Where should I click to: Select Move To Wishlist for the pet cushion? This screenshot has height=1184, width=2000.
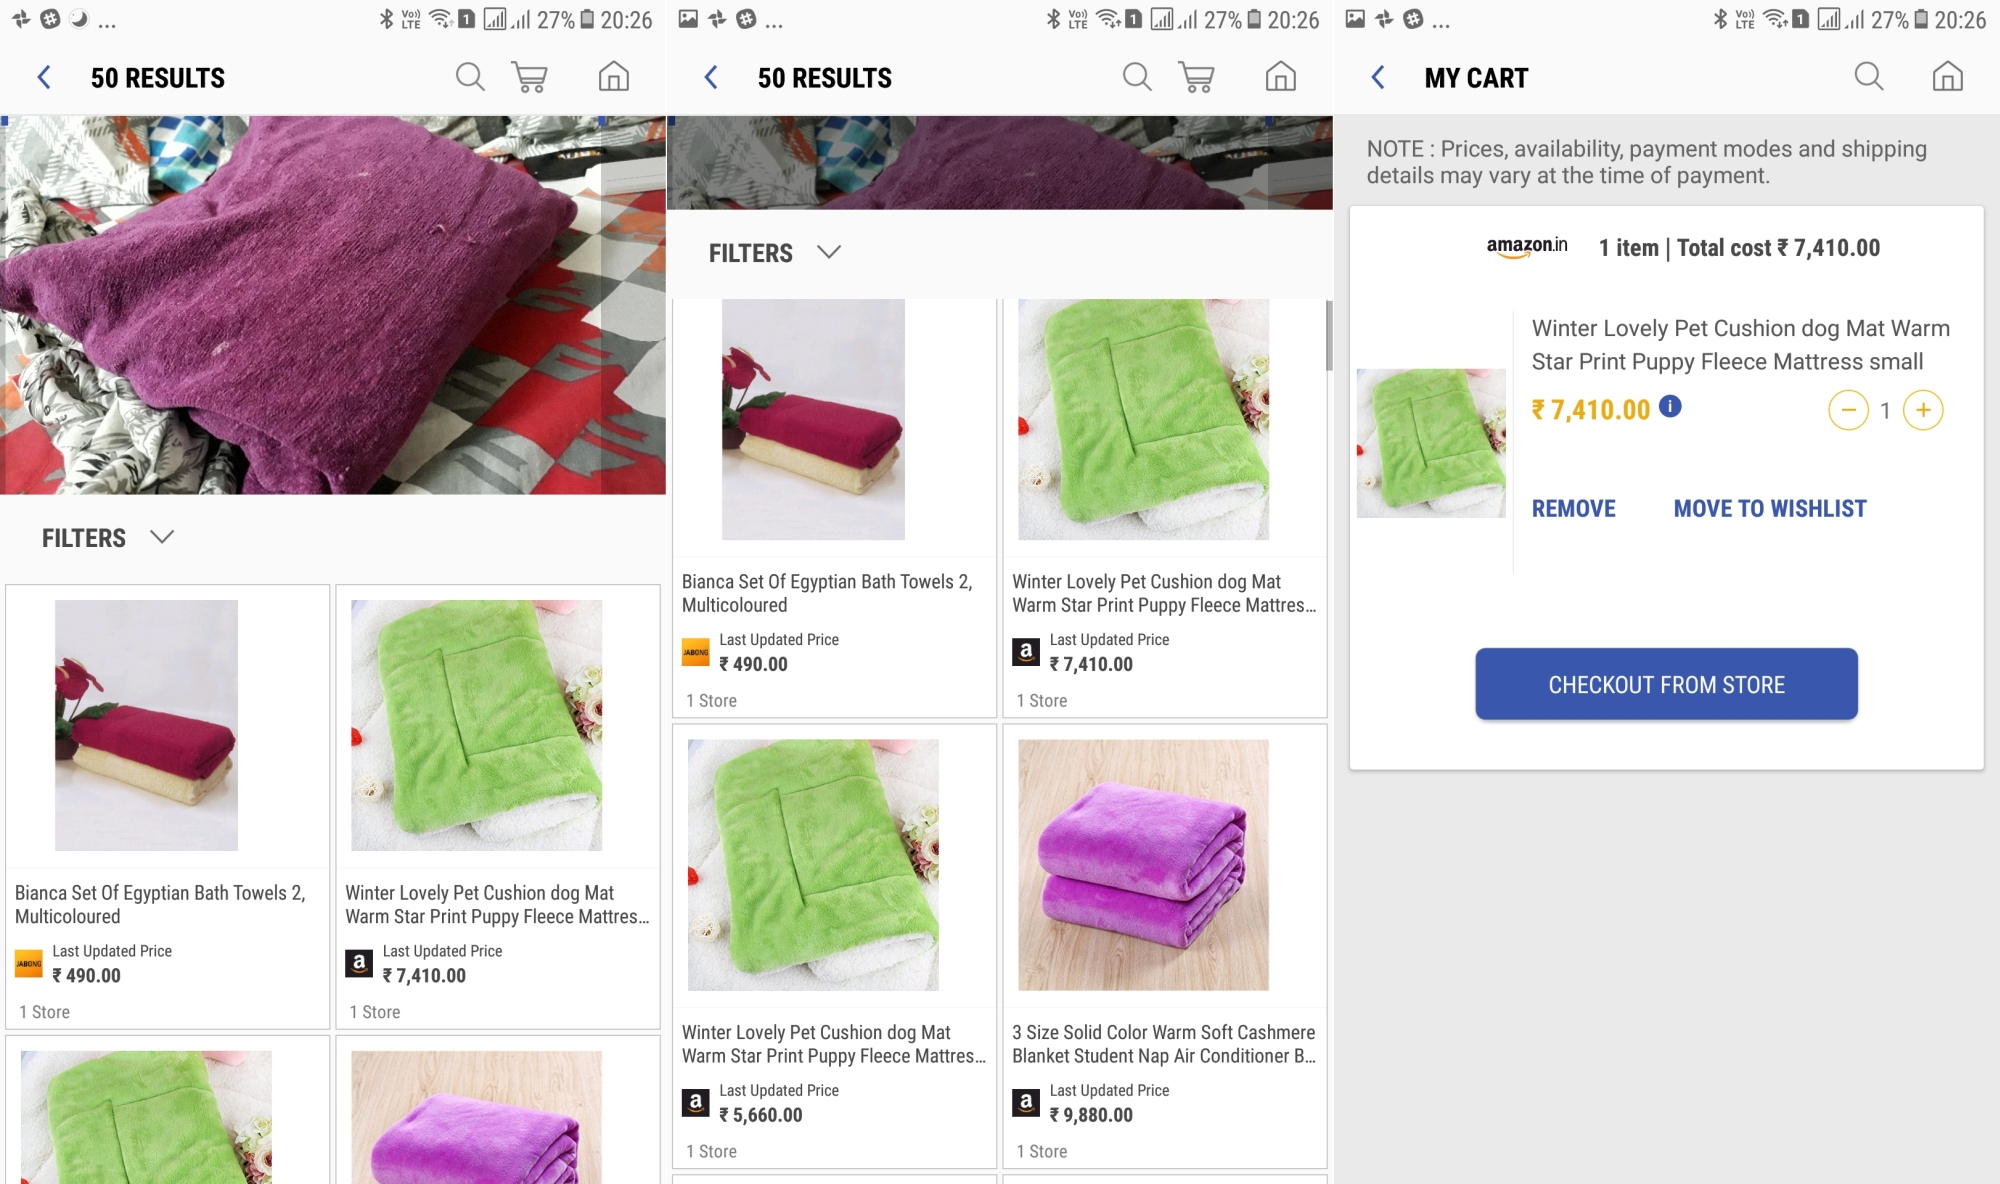click(1769, 508)
